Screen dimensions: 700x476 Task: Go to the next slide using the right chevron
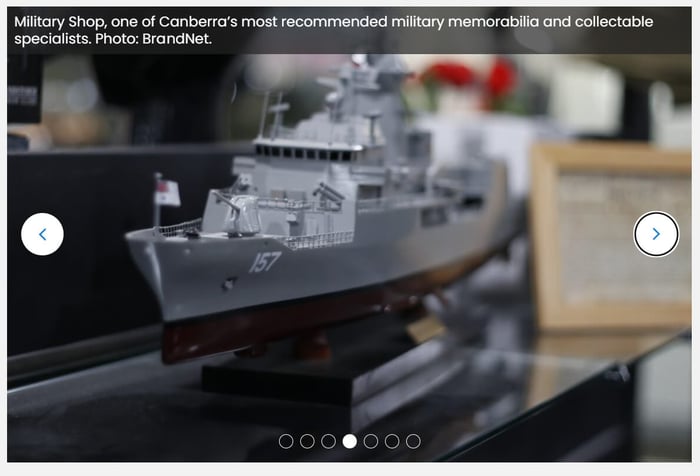point(656,234)
